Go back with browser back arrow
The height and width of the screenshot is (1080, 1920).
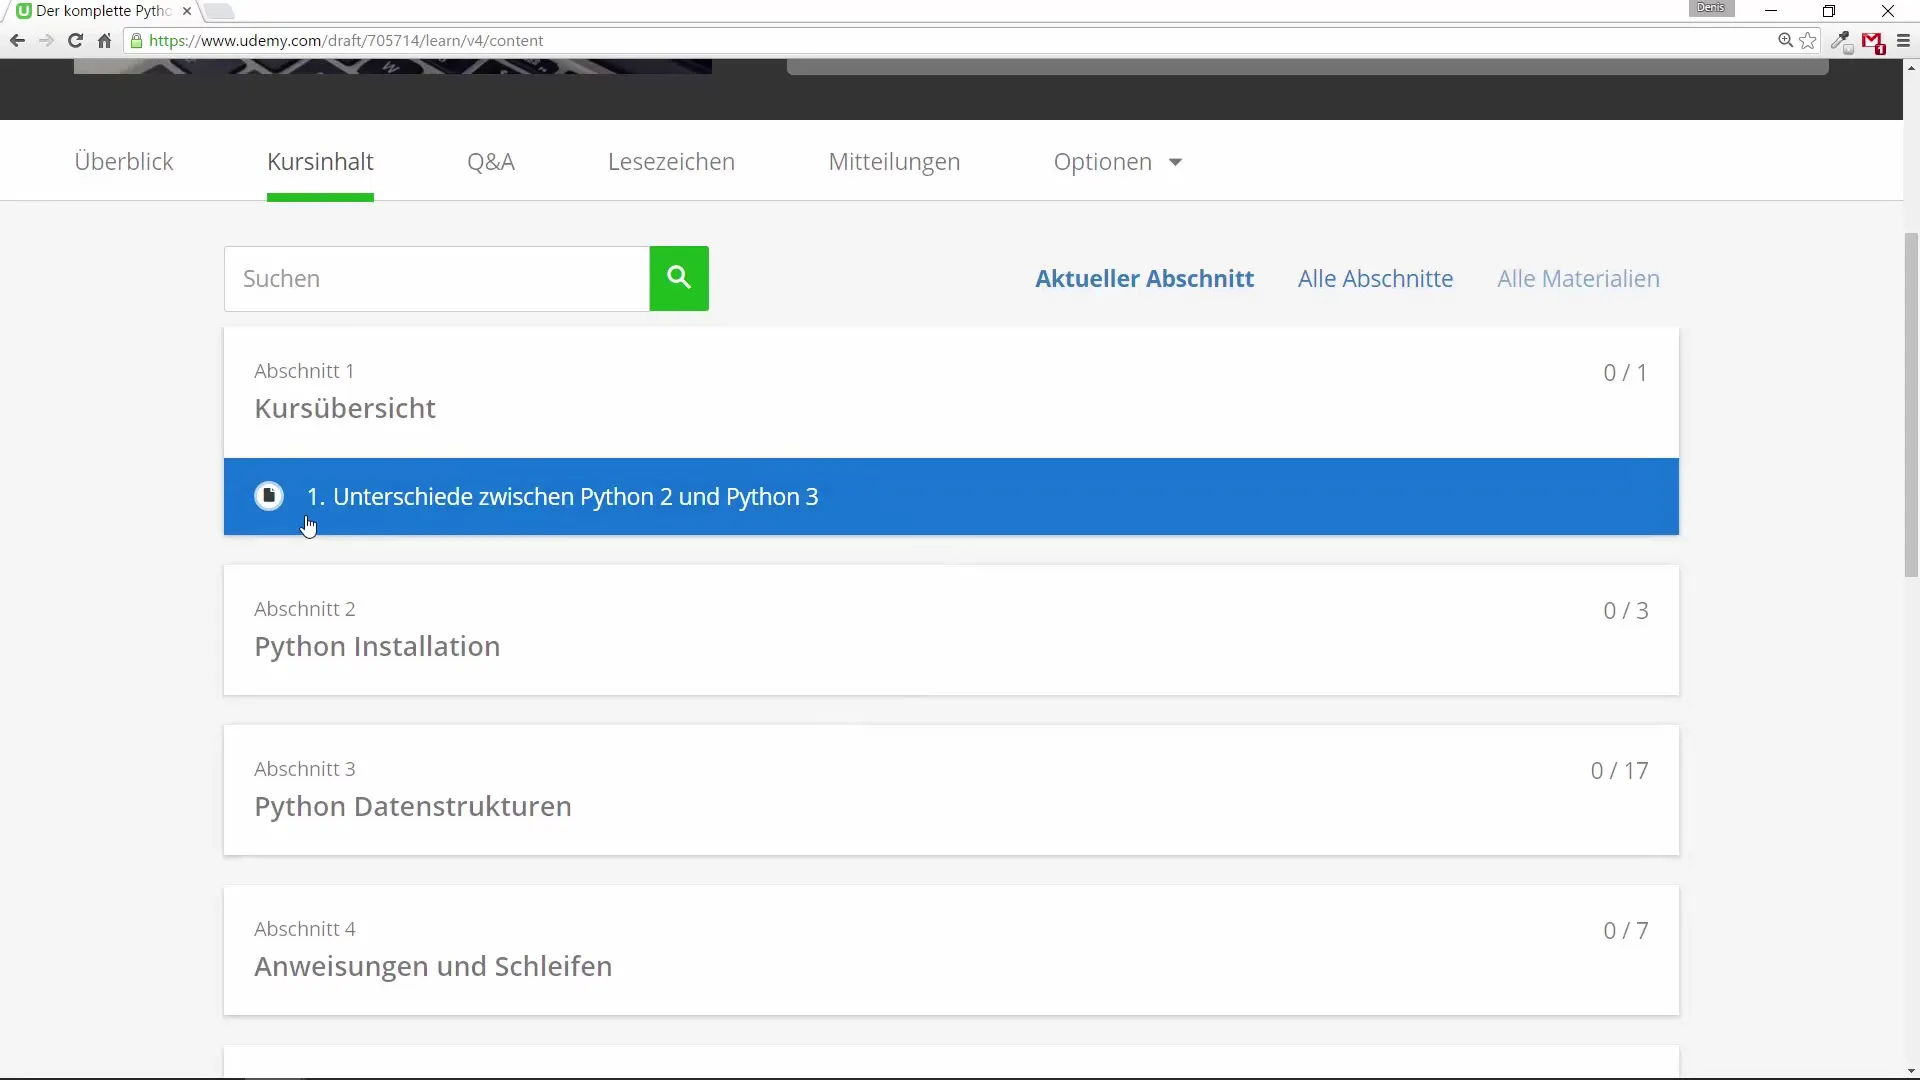coord(17,41)
